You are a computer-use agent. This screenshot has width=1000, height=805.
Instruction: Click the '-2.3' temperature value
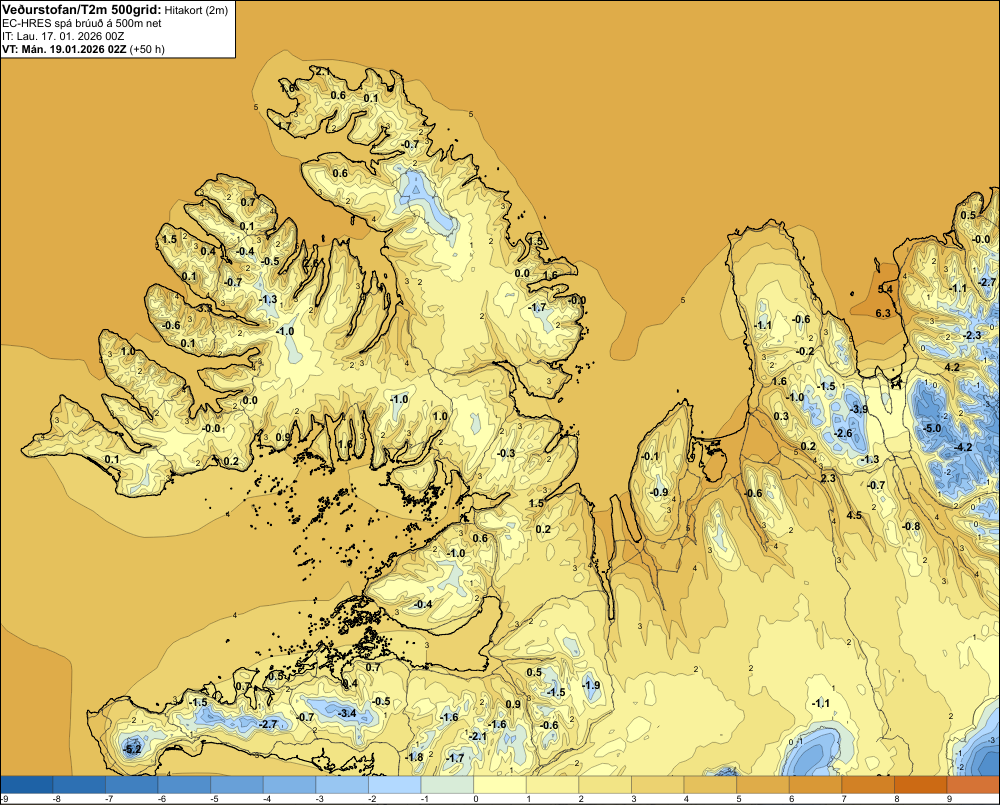coord(973,336)
